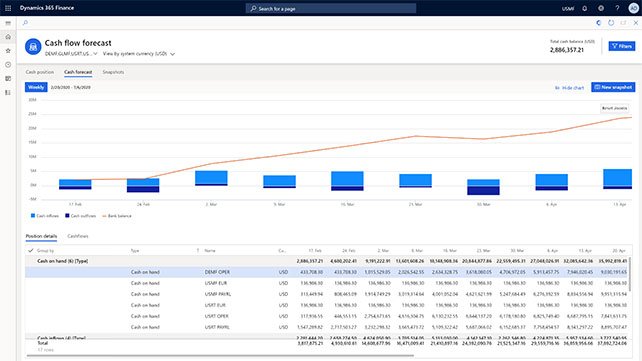Screen dimensions: 642x361
Task: Focus the Search for a page box
Action: coord(331,8)
